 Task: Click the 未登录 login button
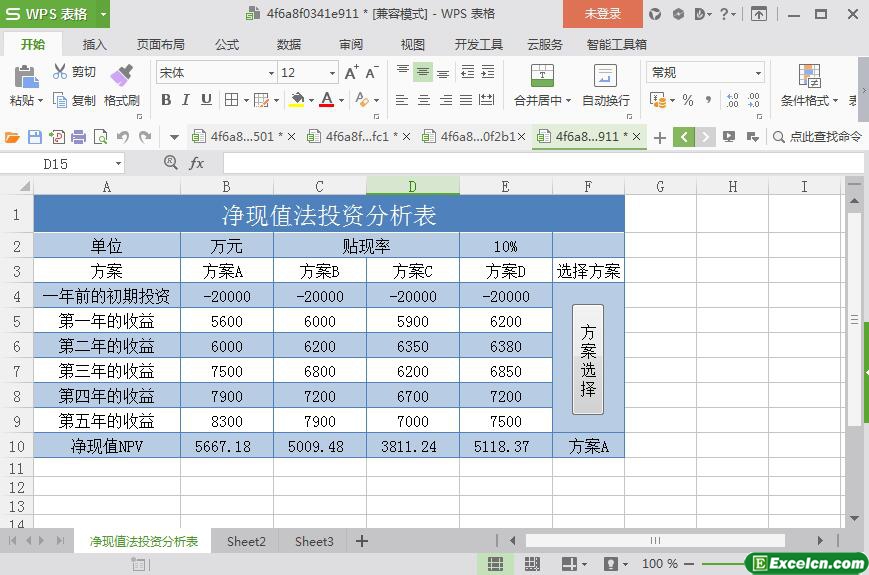[602, 14]
